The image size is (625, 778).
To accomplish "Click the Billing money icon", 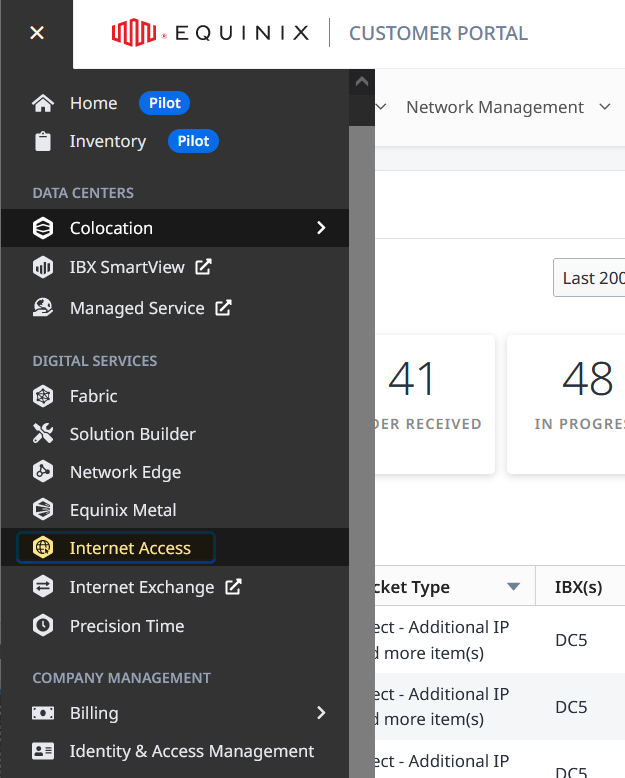I will (43, 713).
